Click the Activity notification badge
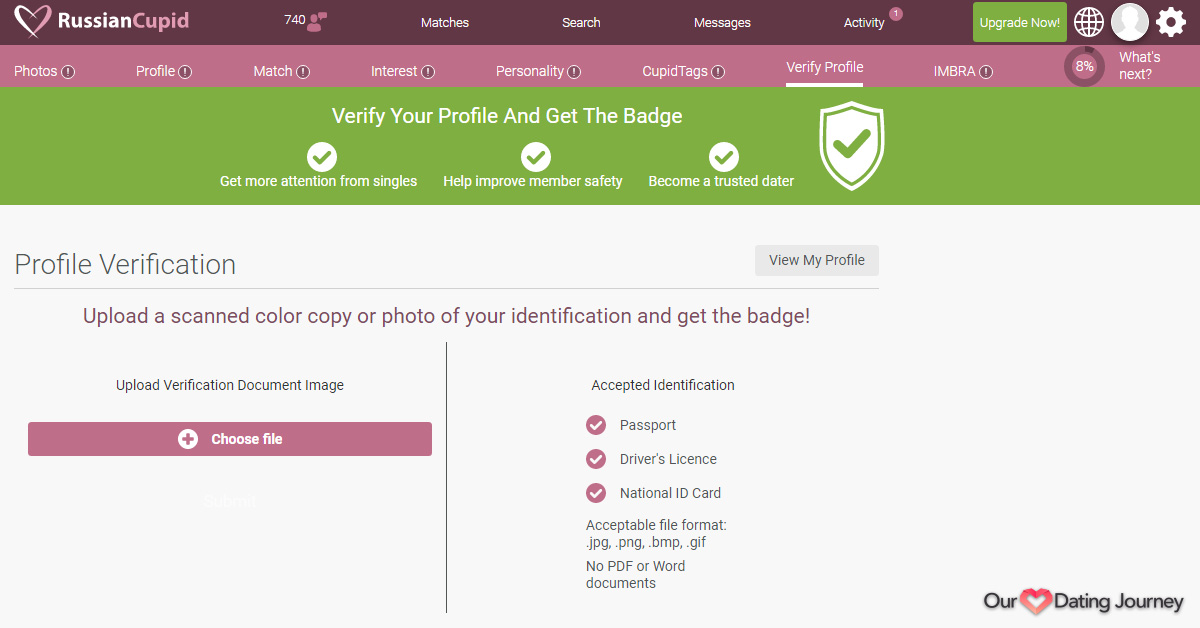The image size is (1200, 628). [x=896, y=13]
